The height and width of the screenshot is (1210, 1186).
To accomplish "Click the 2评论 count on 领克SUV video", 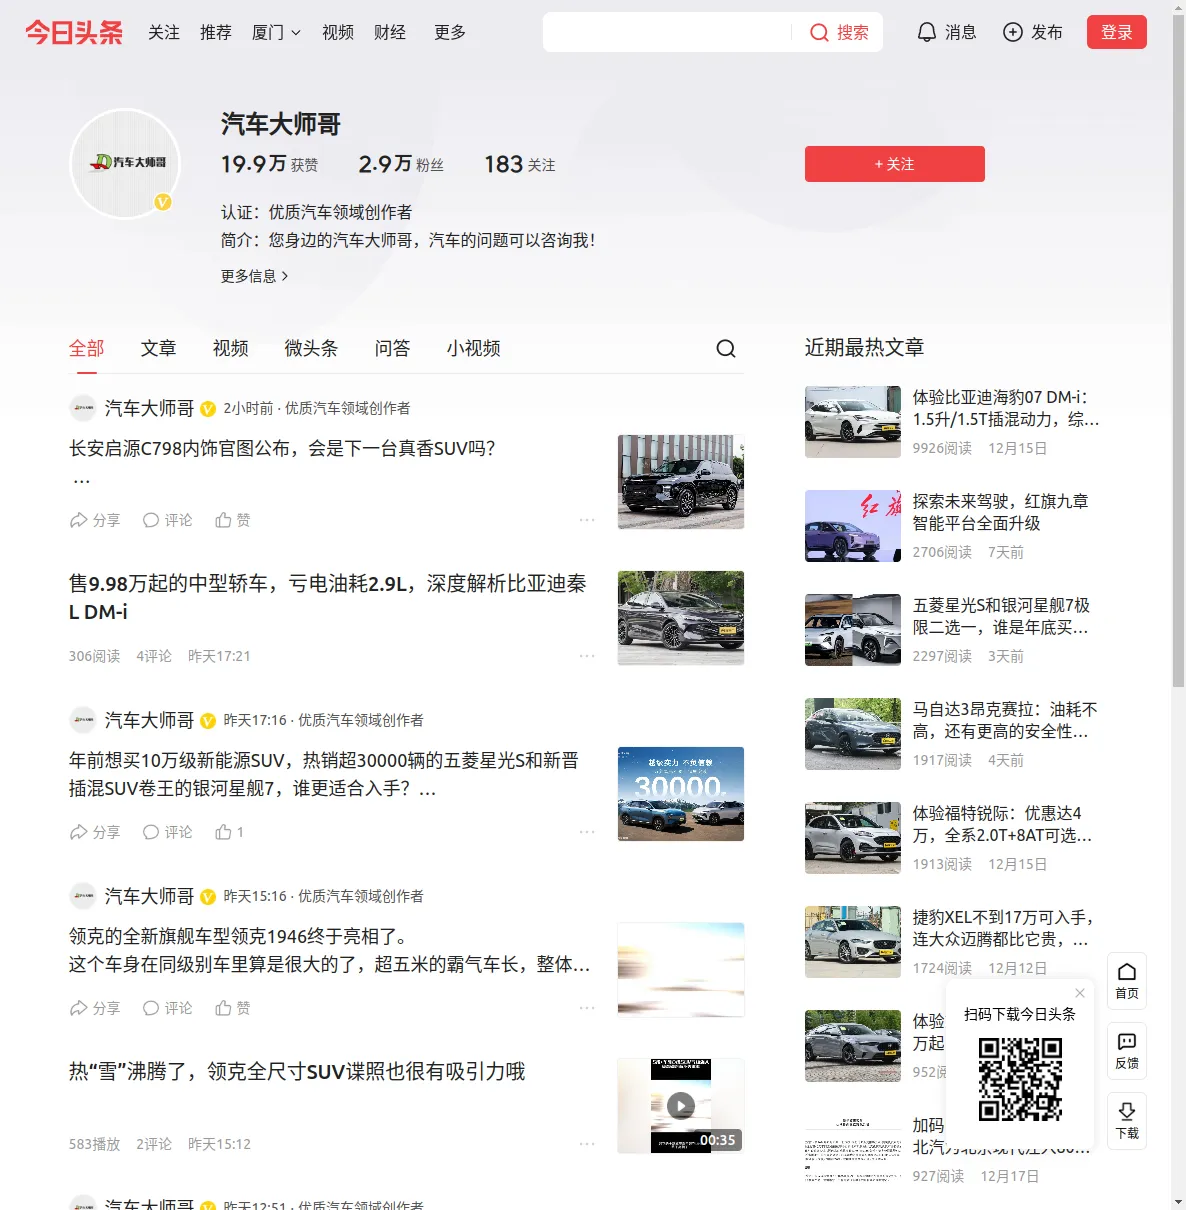I will point(154,1144).
